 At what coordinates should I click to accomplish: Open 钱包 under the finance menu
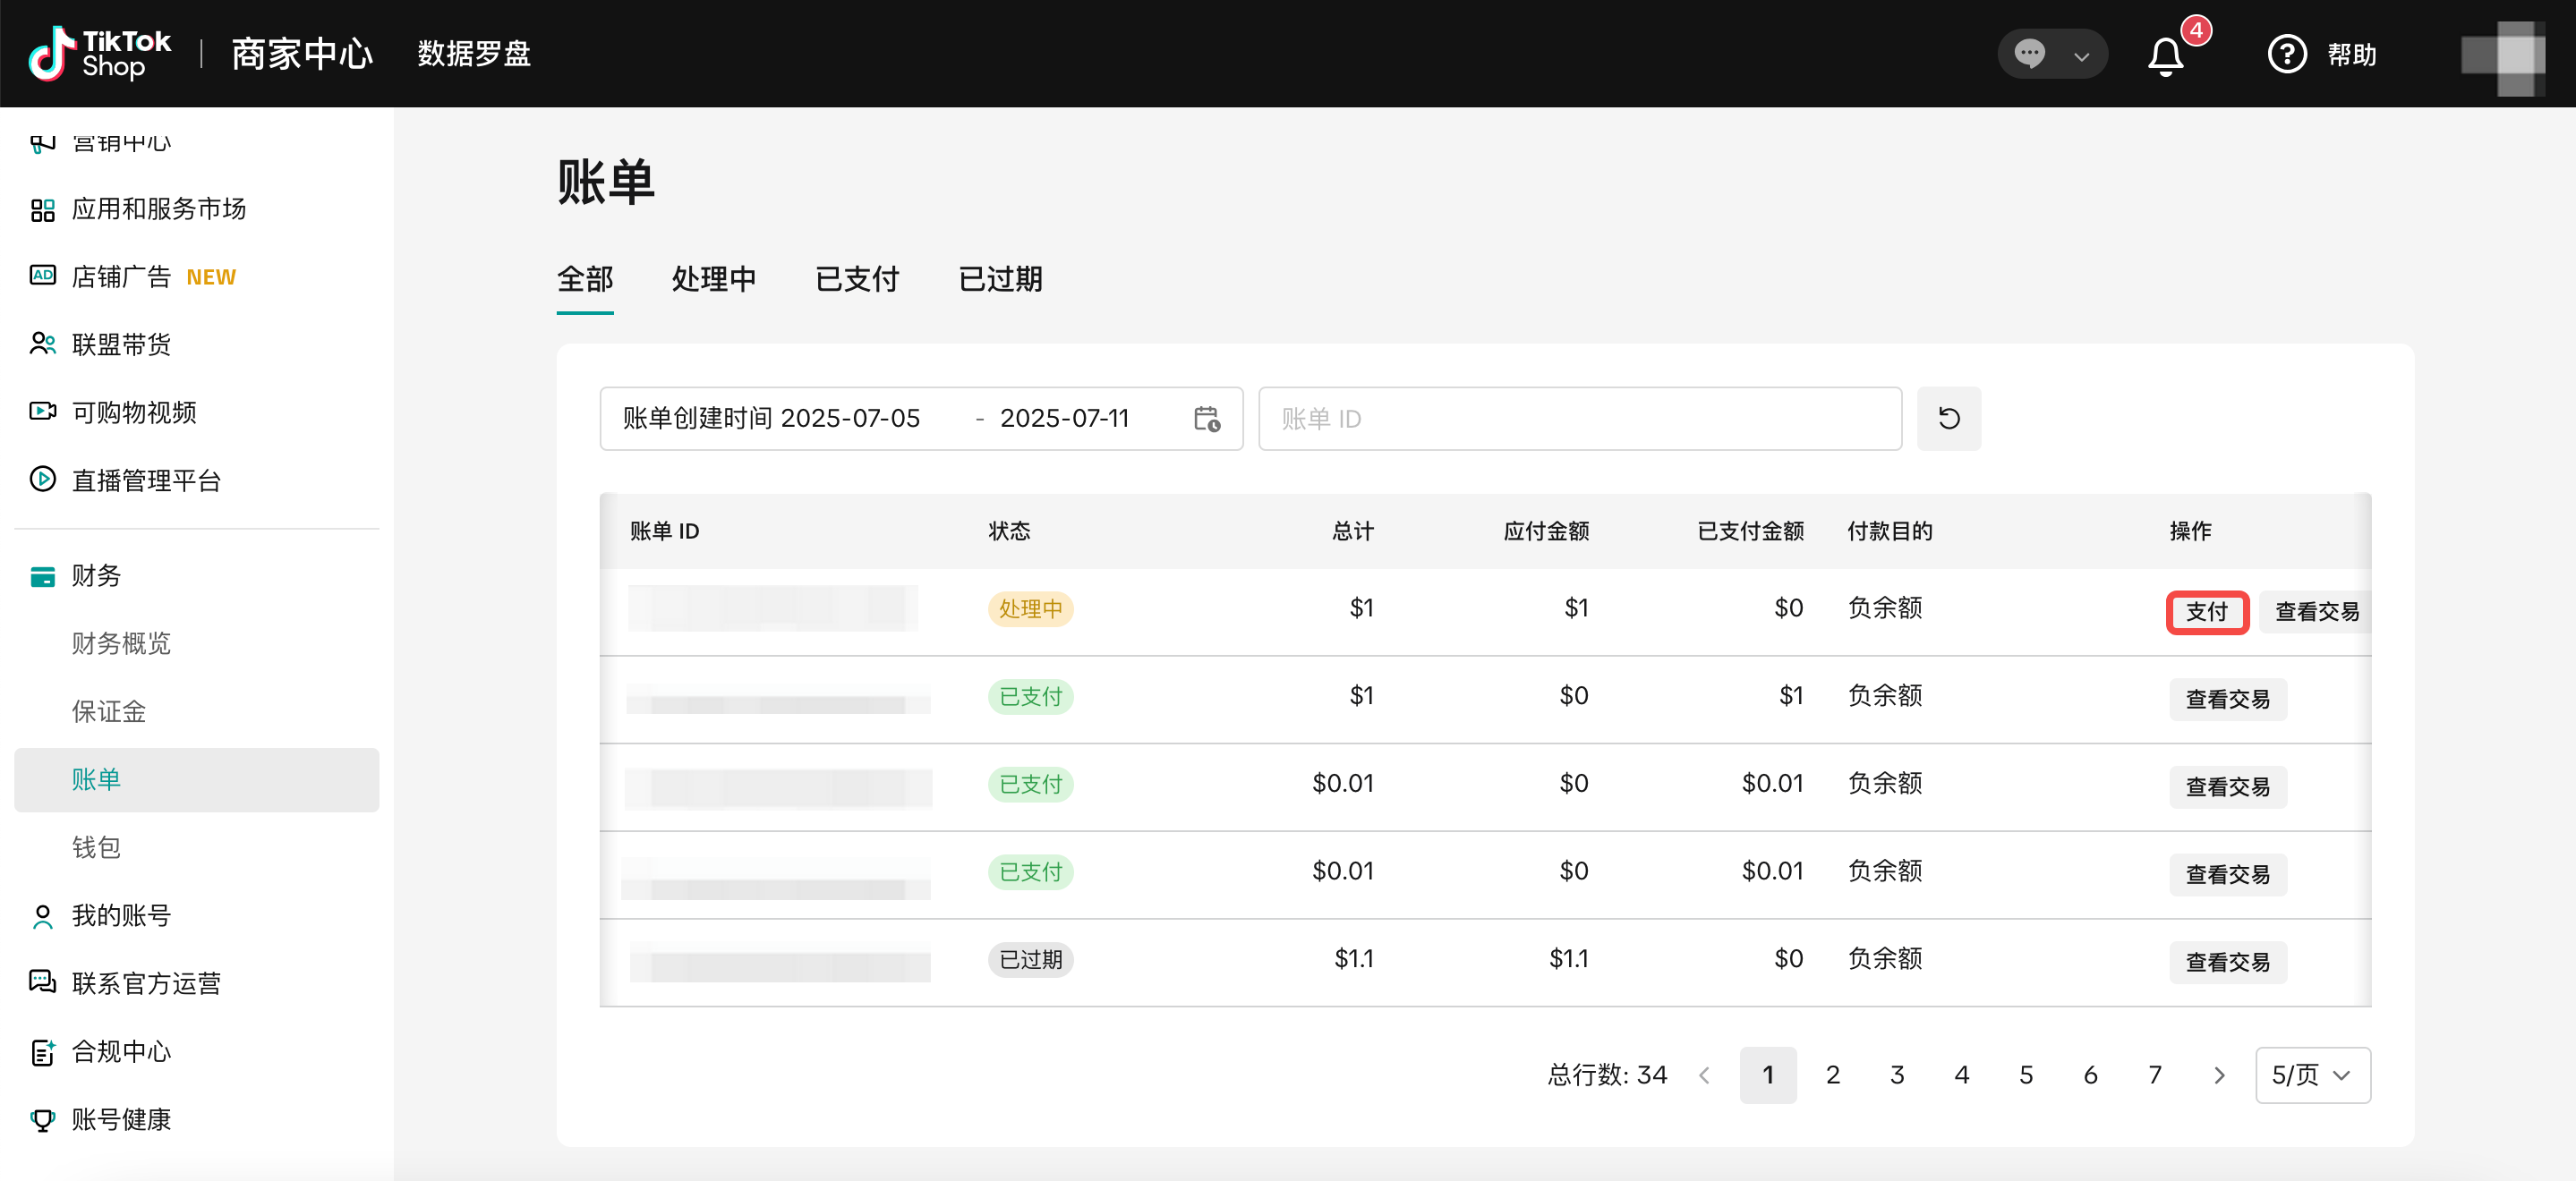click(x=96, y=847)
